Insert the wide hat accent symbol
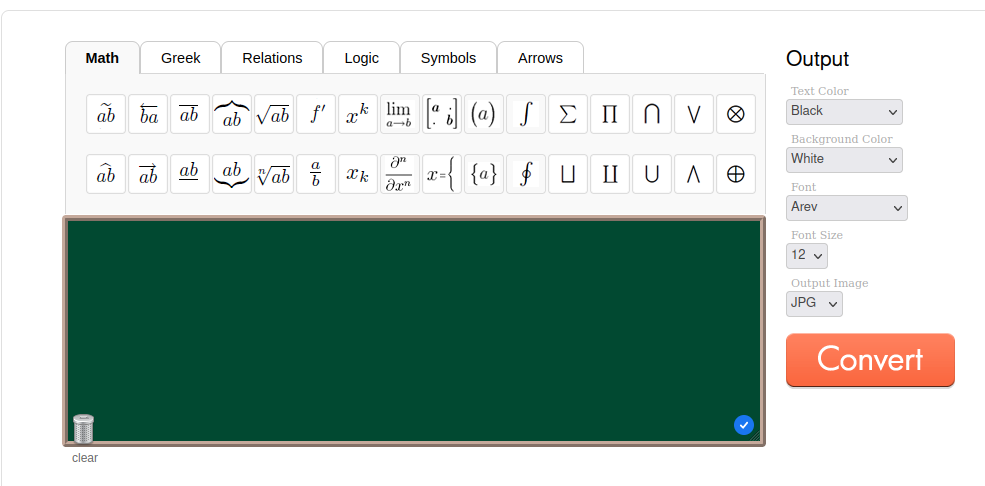Image resolution: width=985 pixels, height=486 pixels. [x=106, y=174]
